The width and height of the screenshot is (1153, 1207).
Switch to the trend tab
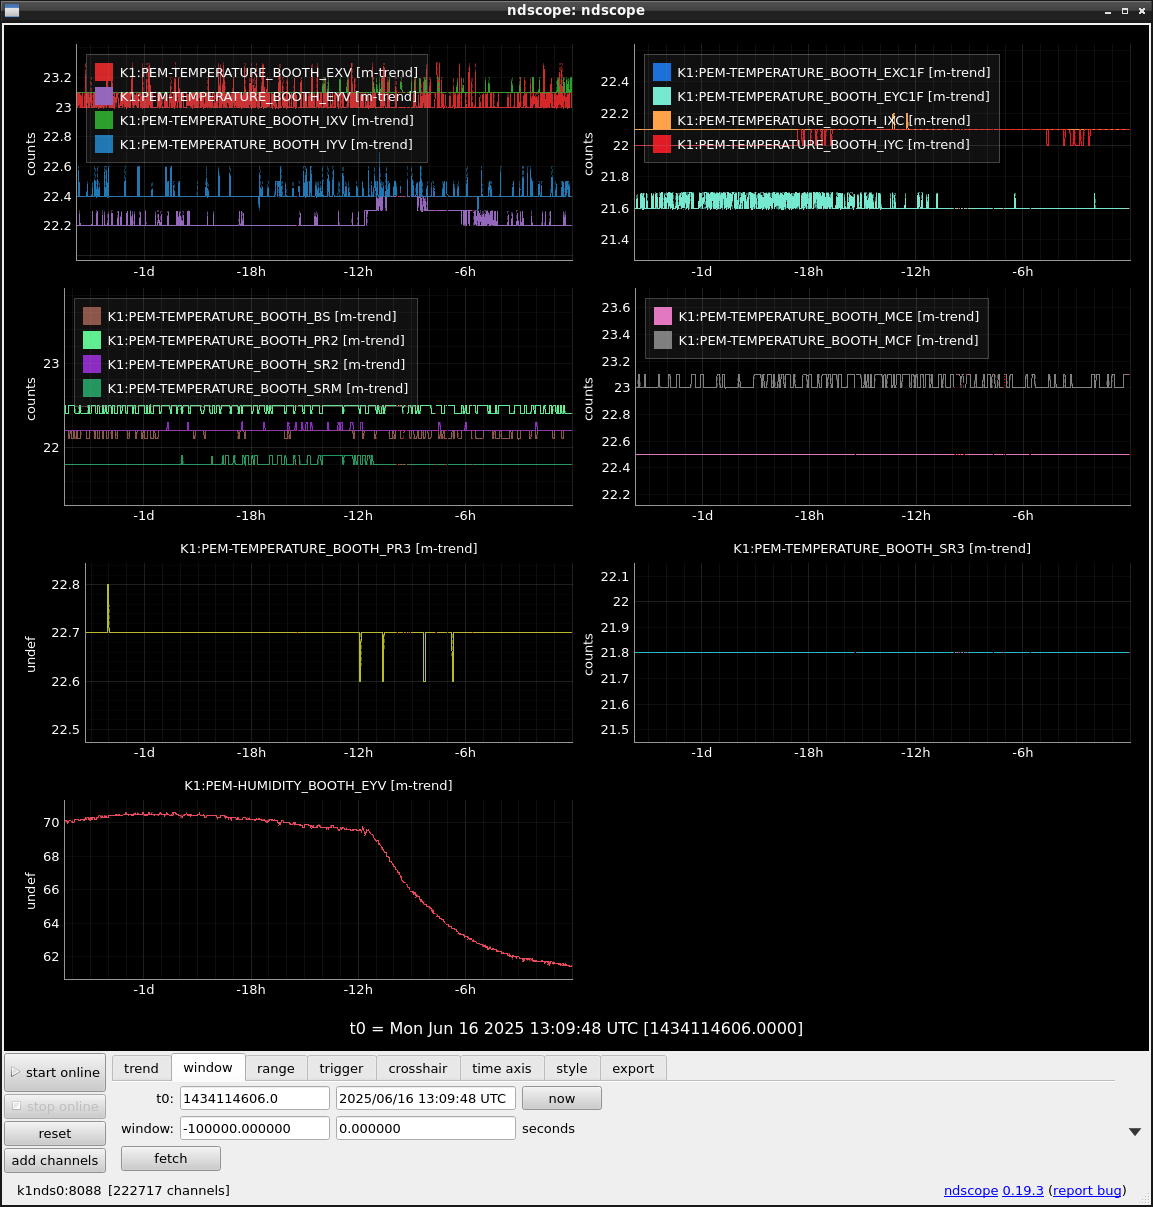coord(141,1068)
